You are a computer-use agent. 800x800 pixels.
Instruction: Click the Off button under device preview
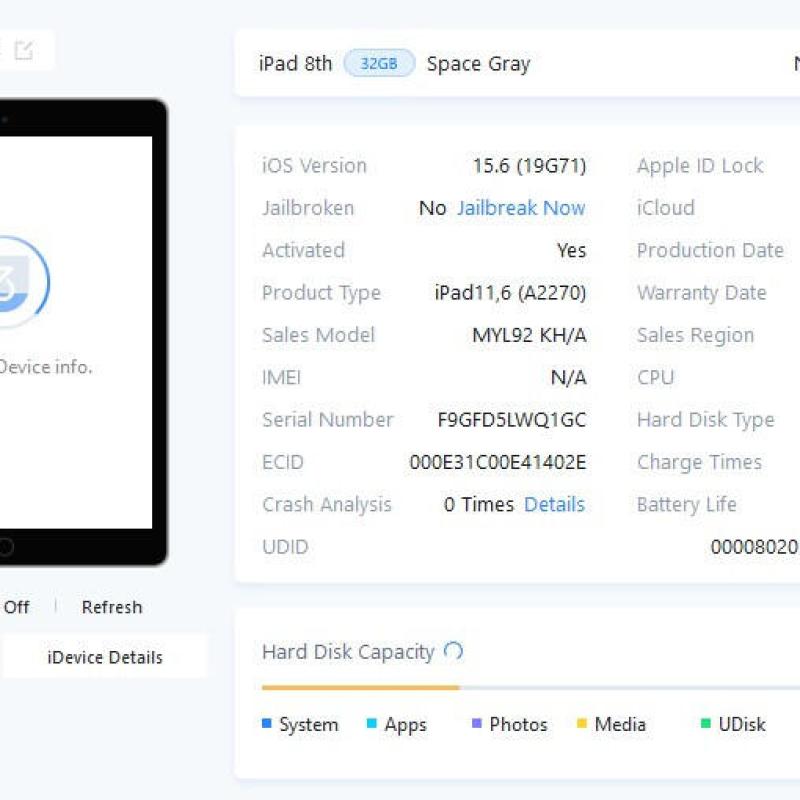click(16, 607)
